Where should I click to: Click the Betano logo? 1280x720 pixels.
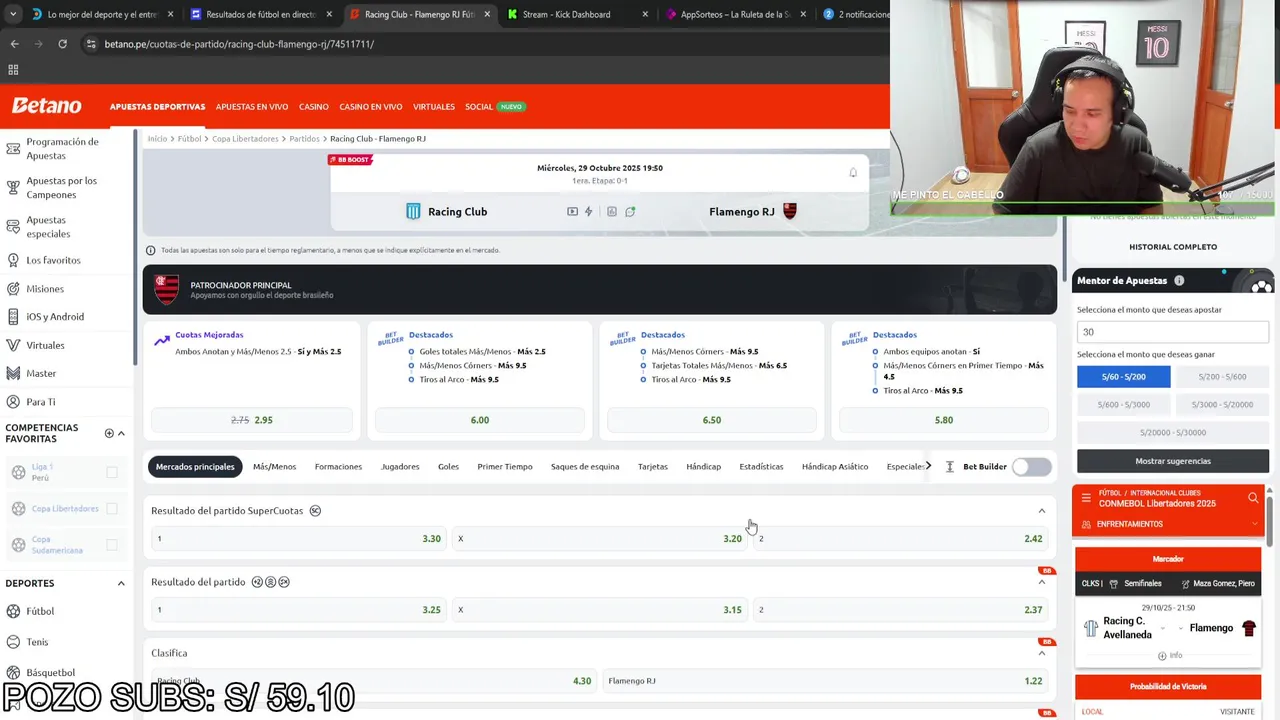click(46, 106)
